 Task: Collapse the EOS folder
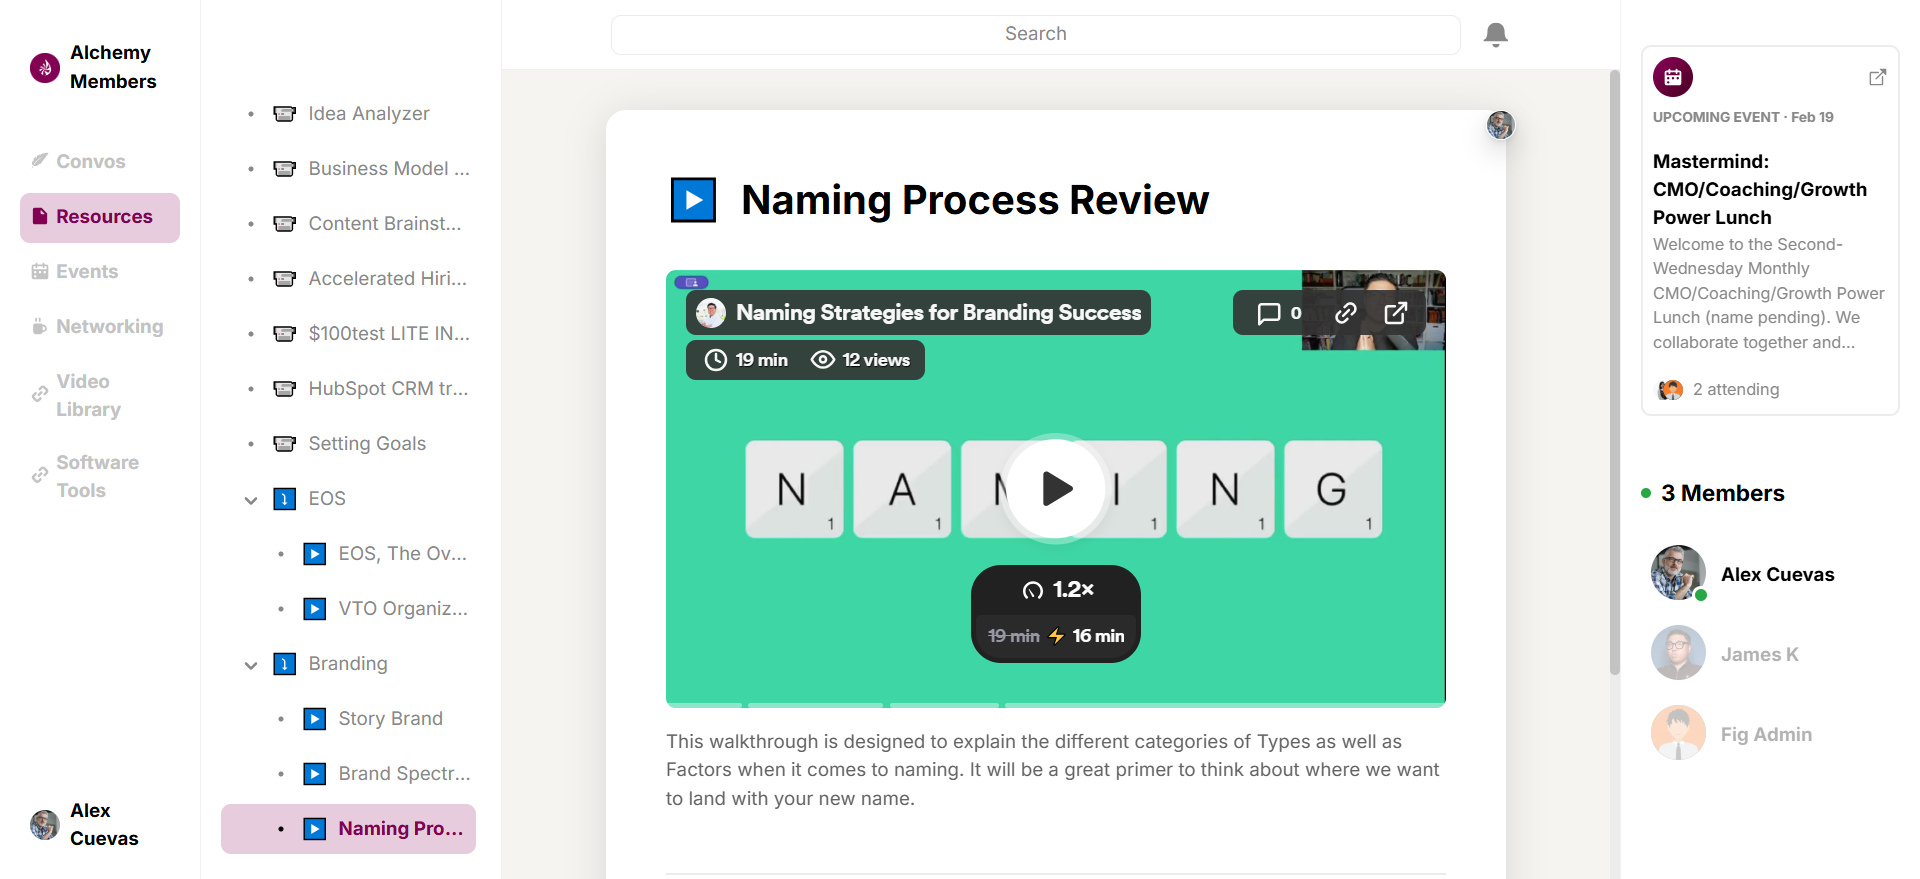tap(251, 500)
